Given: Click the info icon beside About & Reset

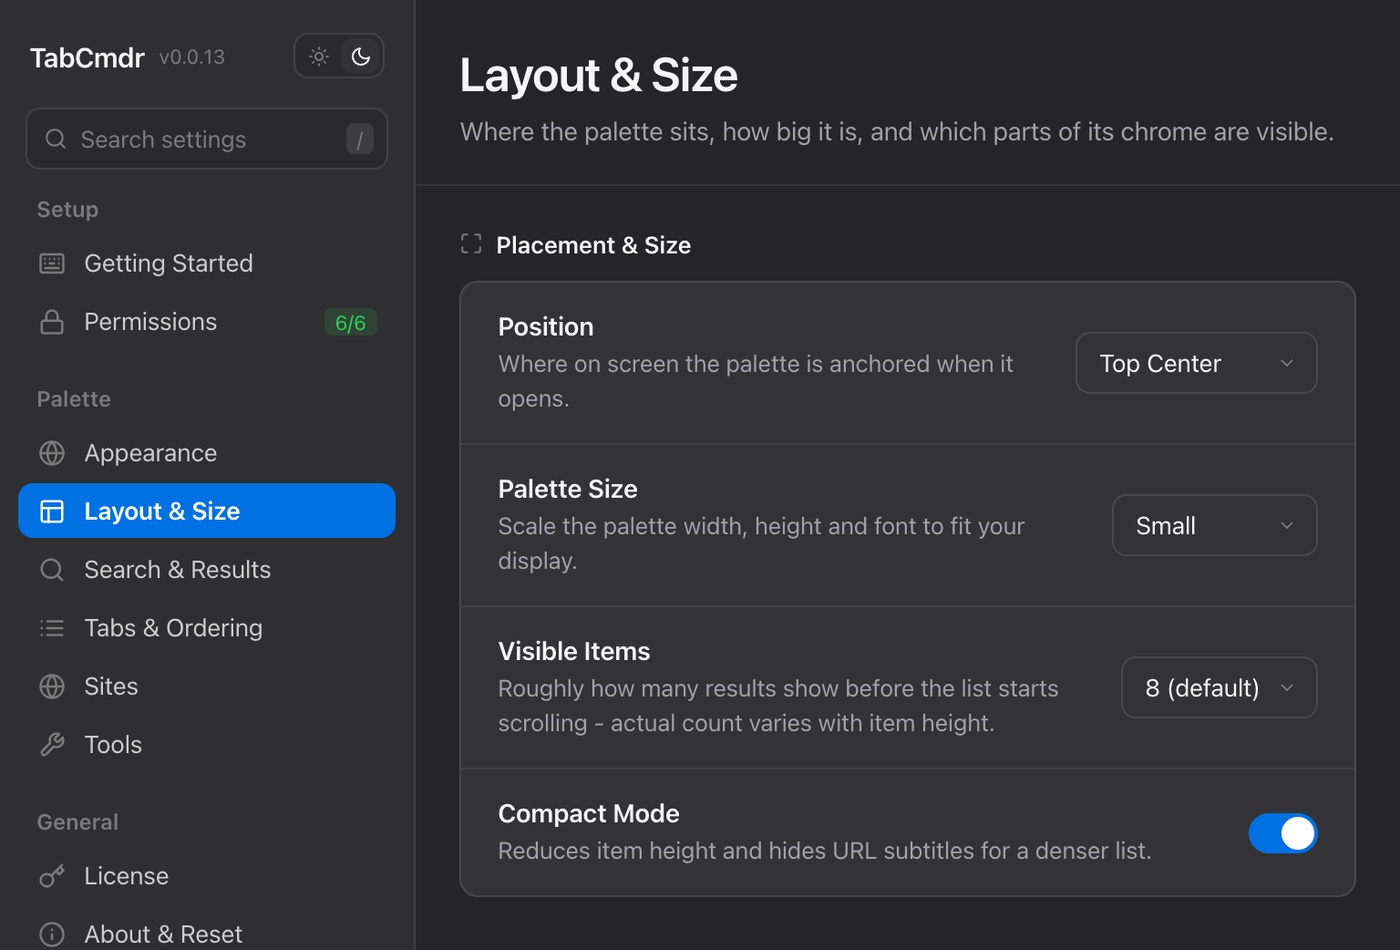Looking at the screenshot, I should point(52,934).
